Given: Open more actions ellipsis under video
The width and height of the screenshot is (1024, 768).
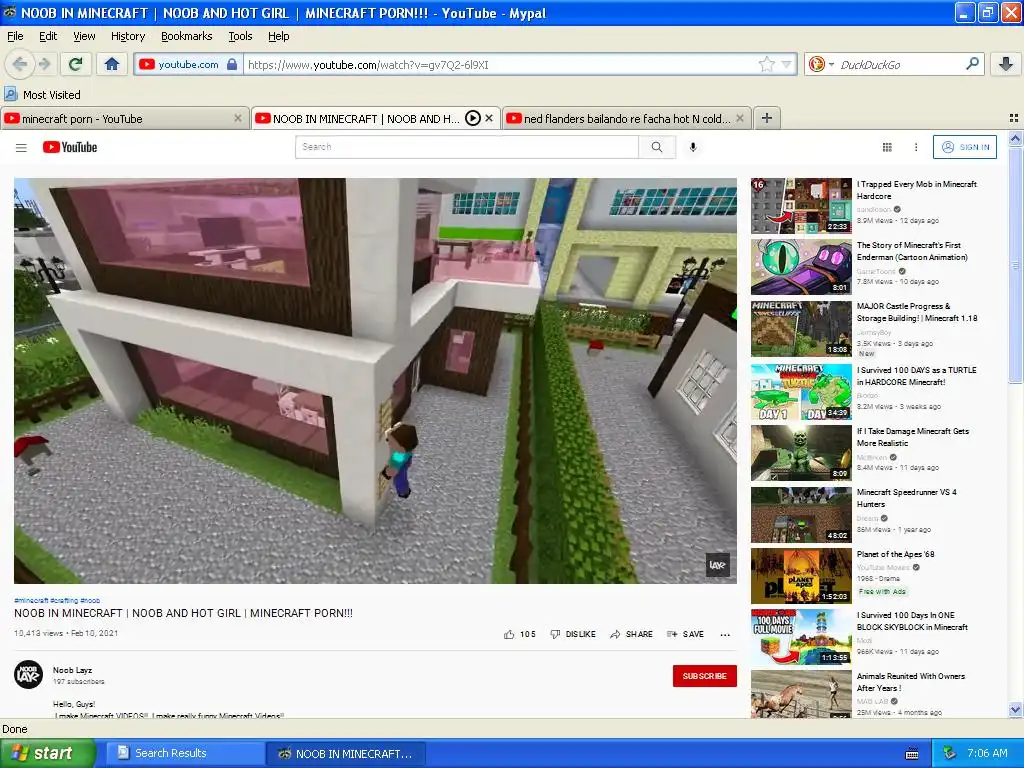Looking at the screenshot, I should (x=725, y=635).
